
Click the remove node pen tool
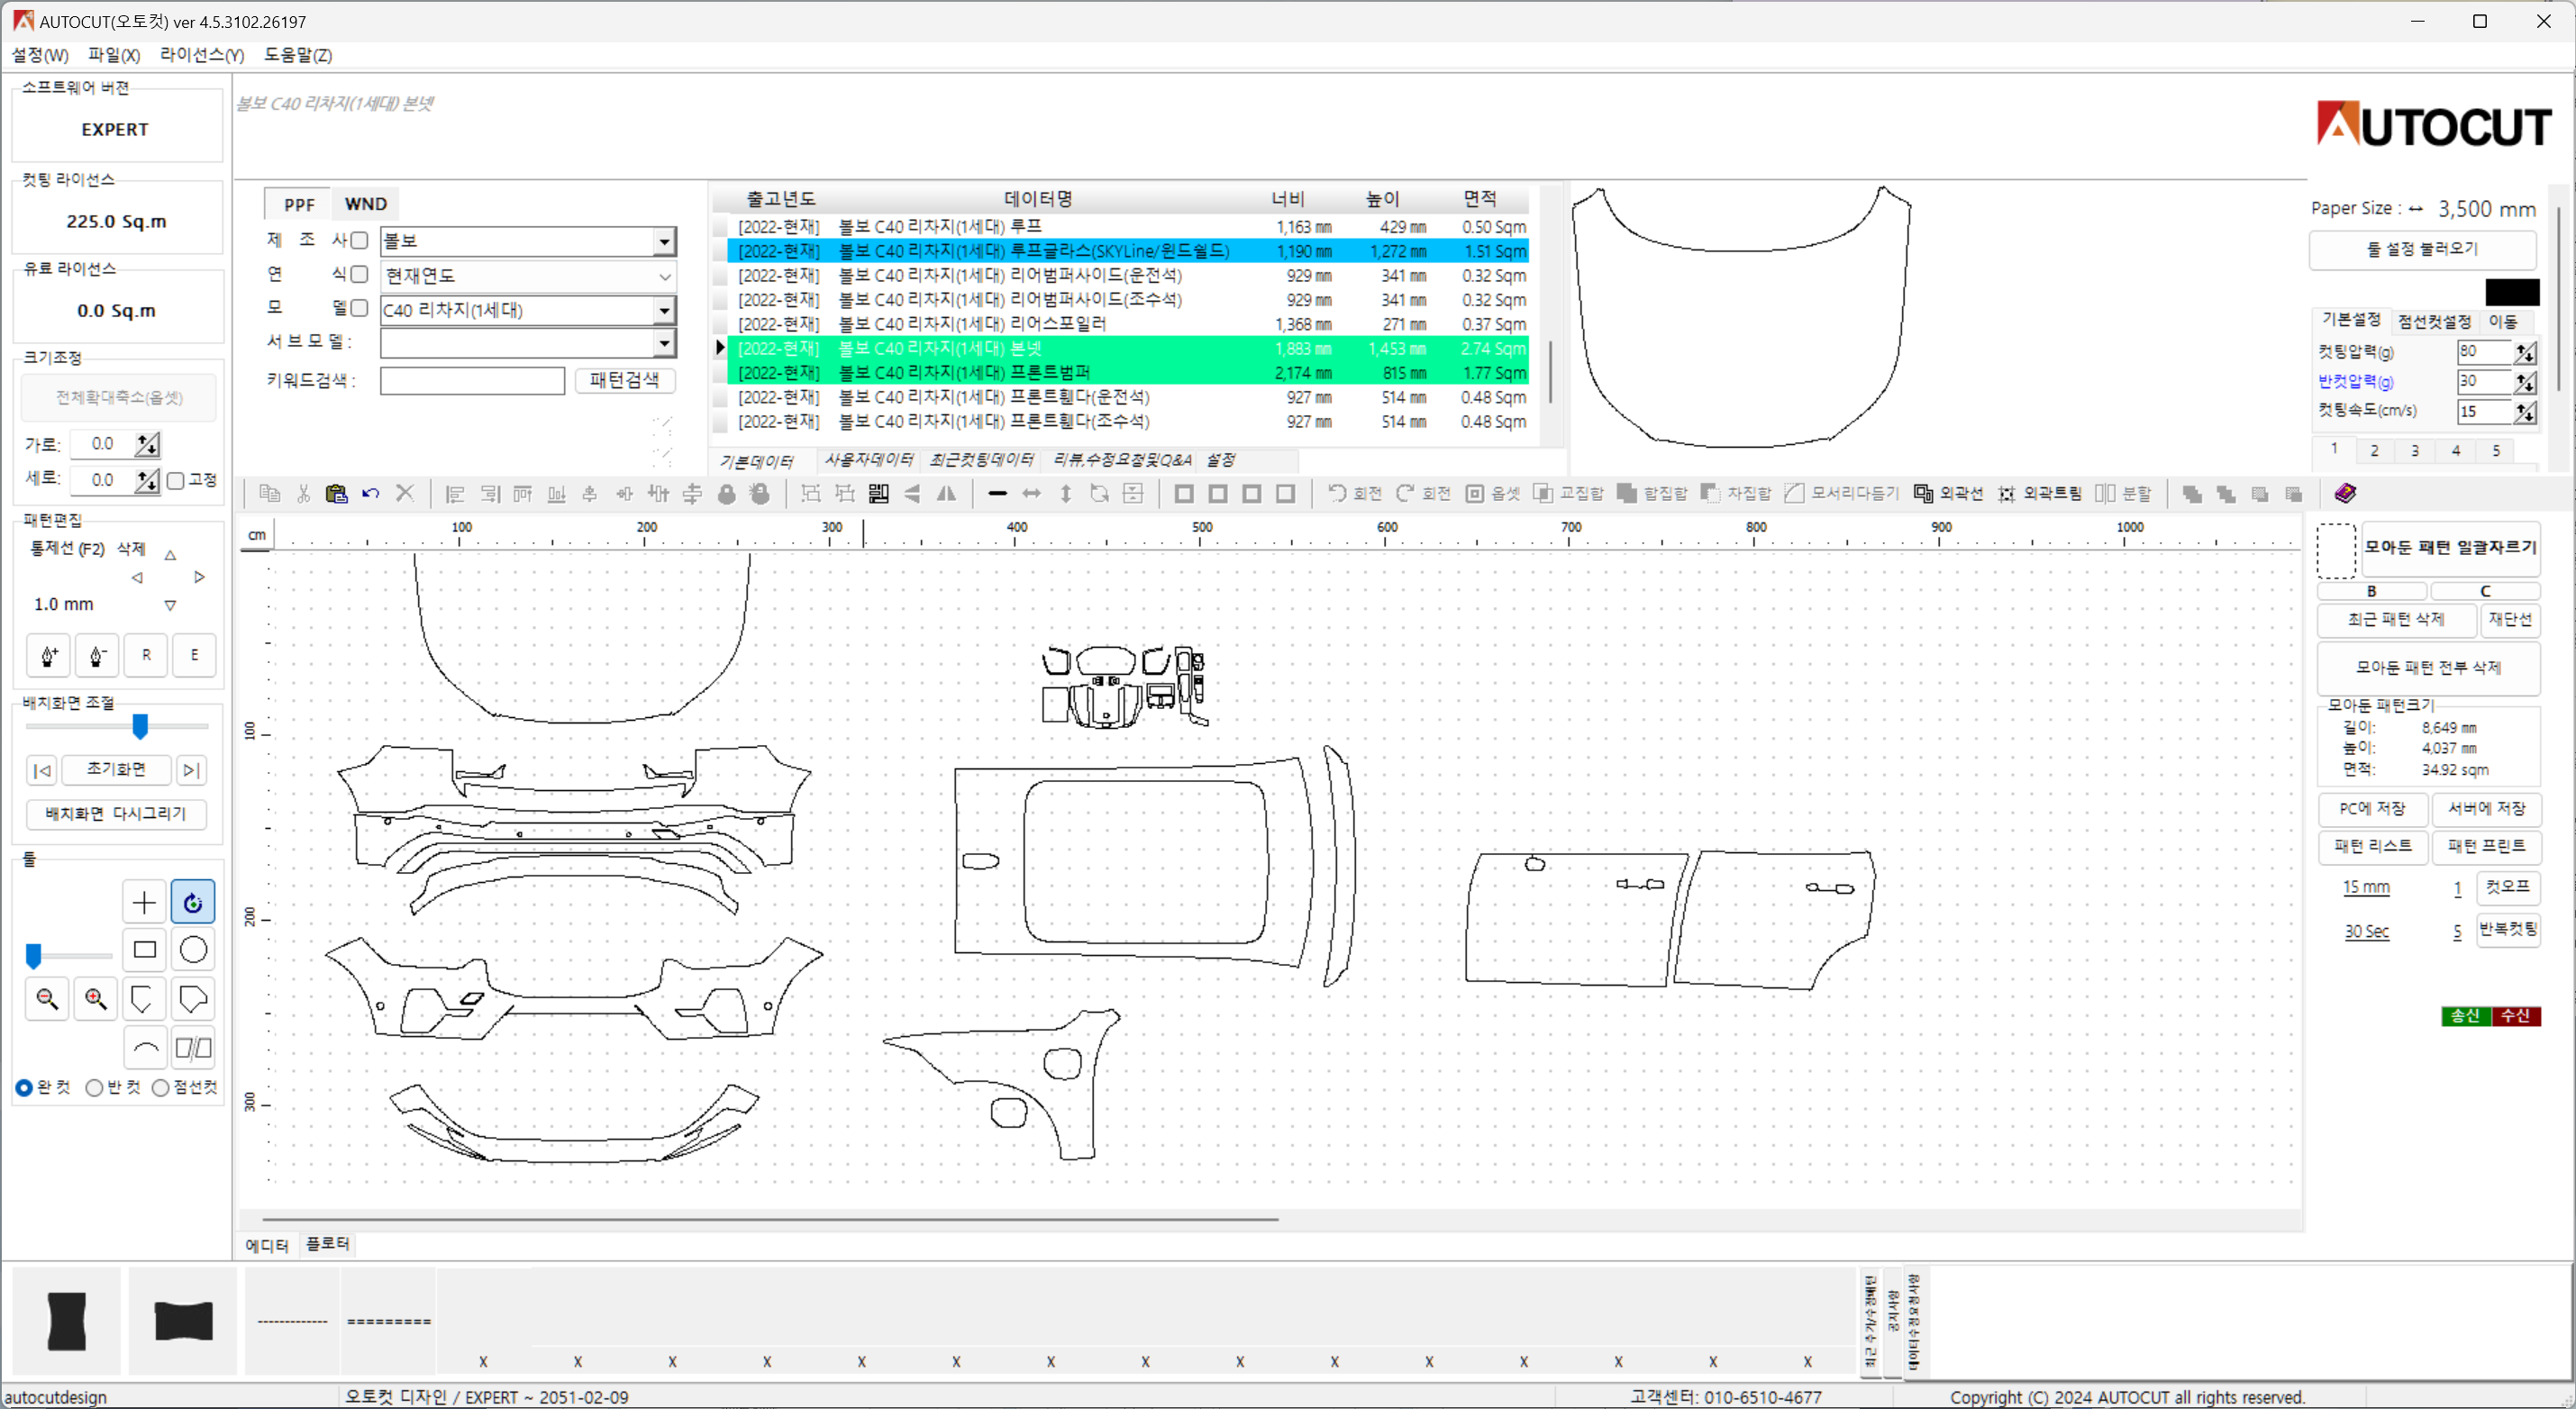tap(97, 656)
